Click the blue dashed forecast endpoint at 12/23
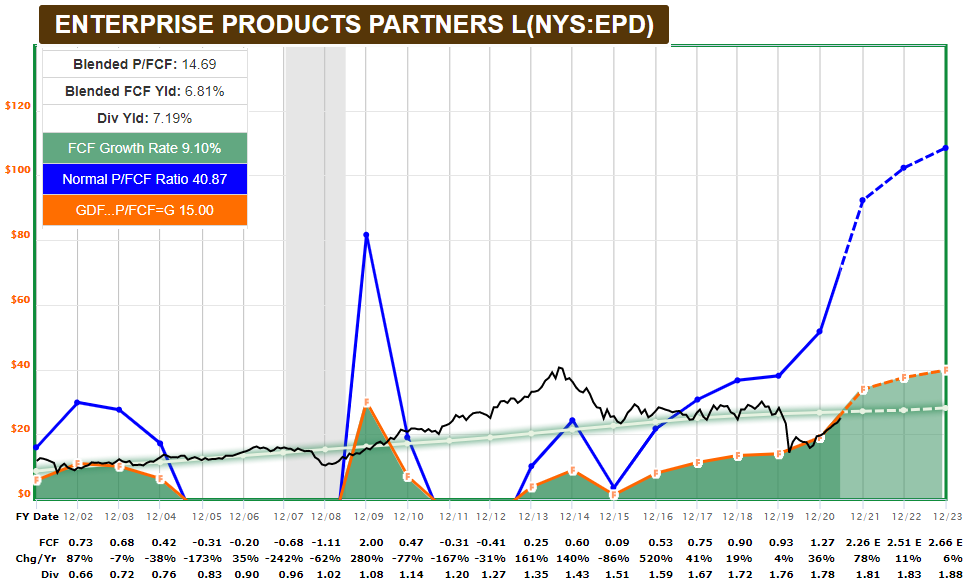Screen dimensions: 969x585 click(x=946, y=148)
